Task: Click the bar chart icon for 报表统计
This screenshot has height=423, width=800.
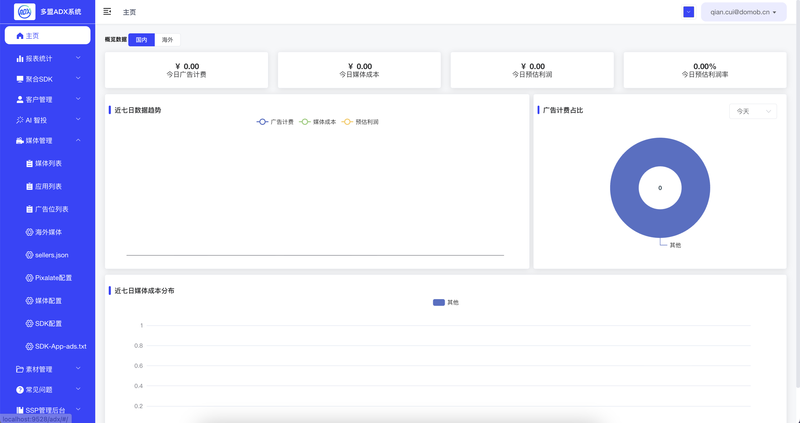Action: pyautogui.click(x=20, y=59)
